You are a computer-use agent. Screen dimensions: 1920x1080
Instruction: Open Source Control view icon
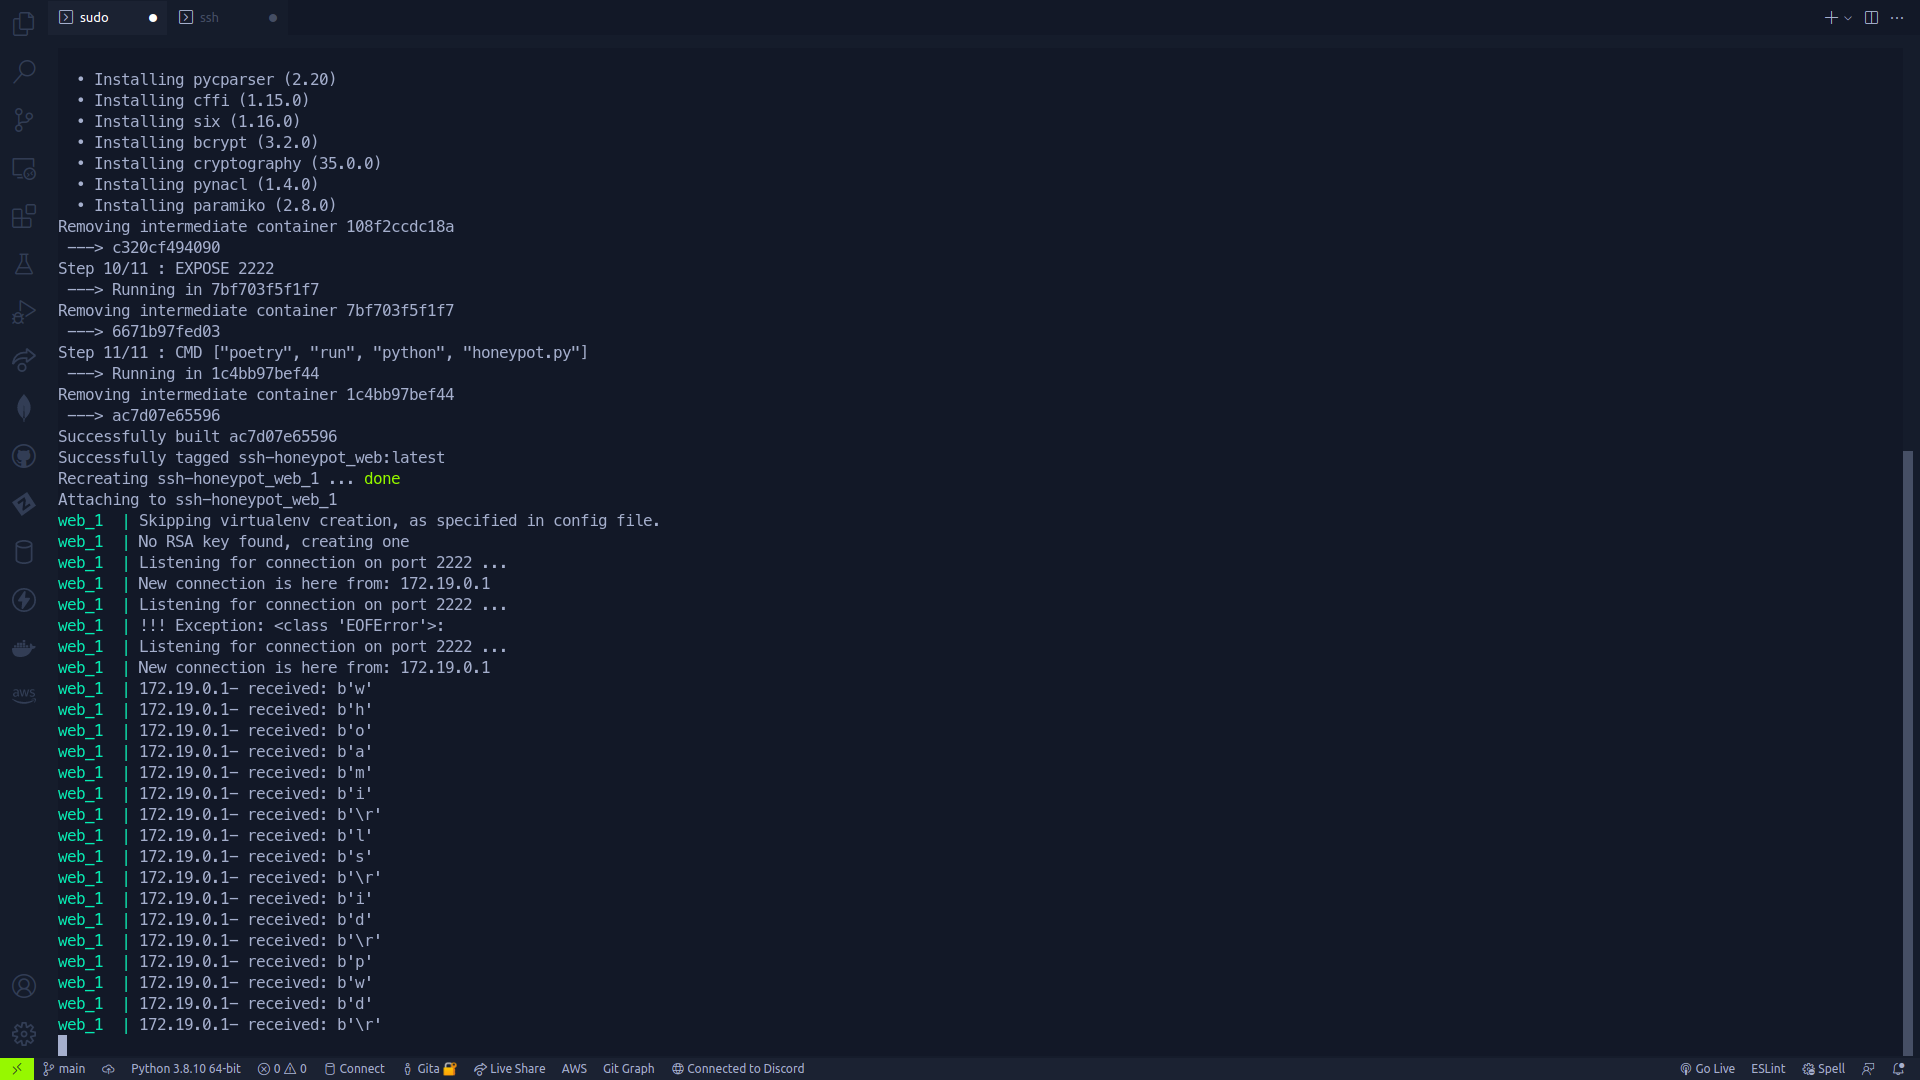point(24,120)
